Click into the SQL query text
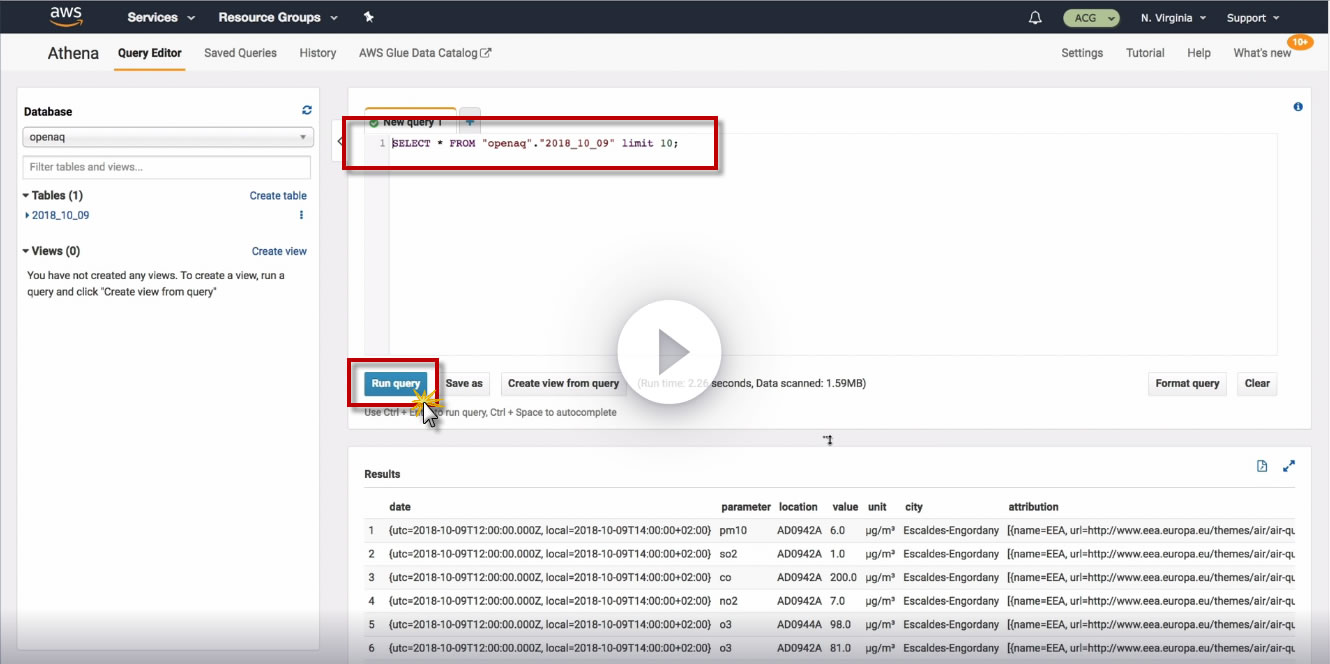 535,143
